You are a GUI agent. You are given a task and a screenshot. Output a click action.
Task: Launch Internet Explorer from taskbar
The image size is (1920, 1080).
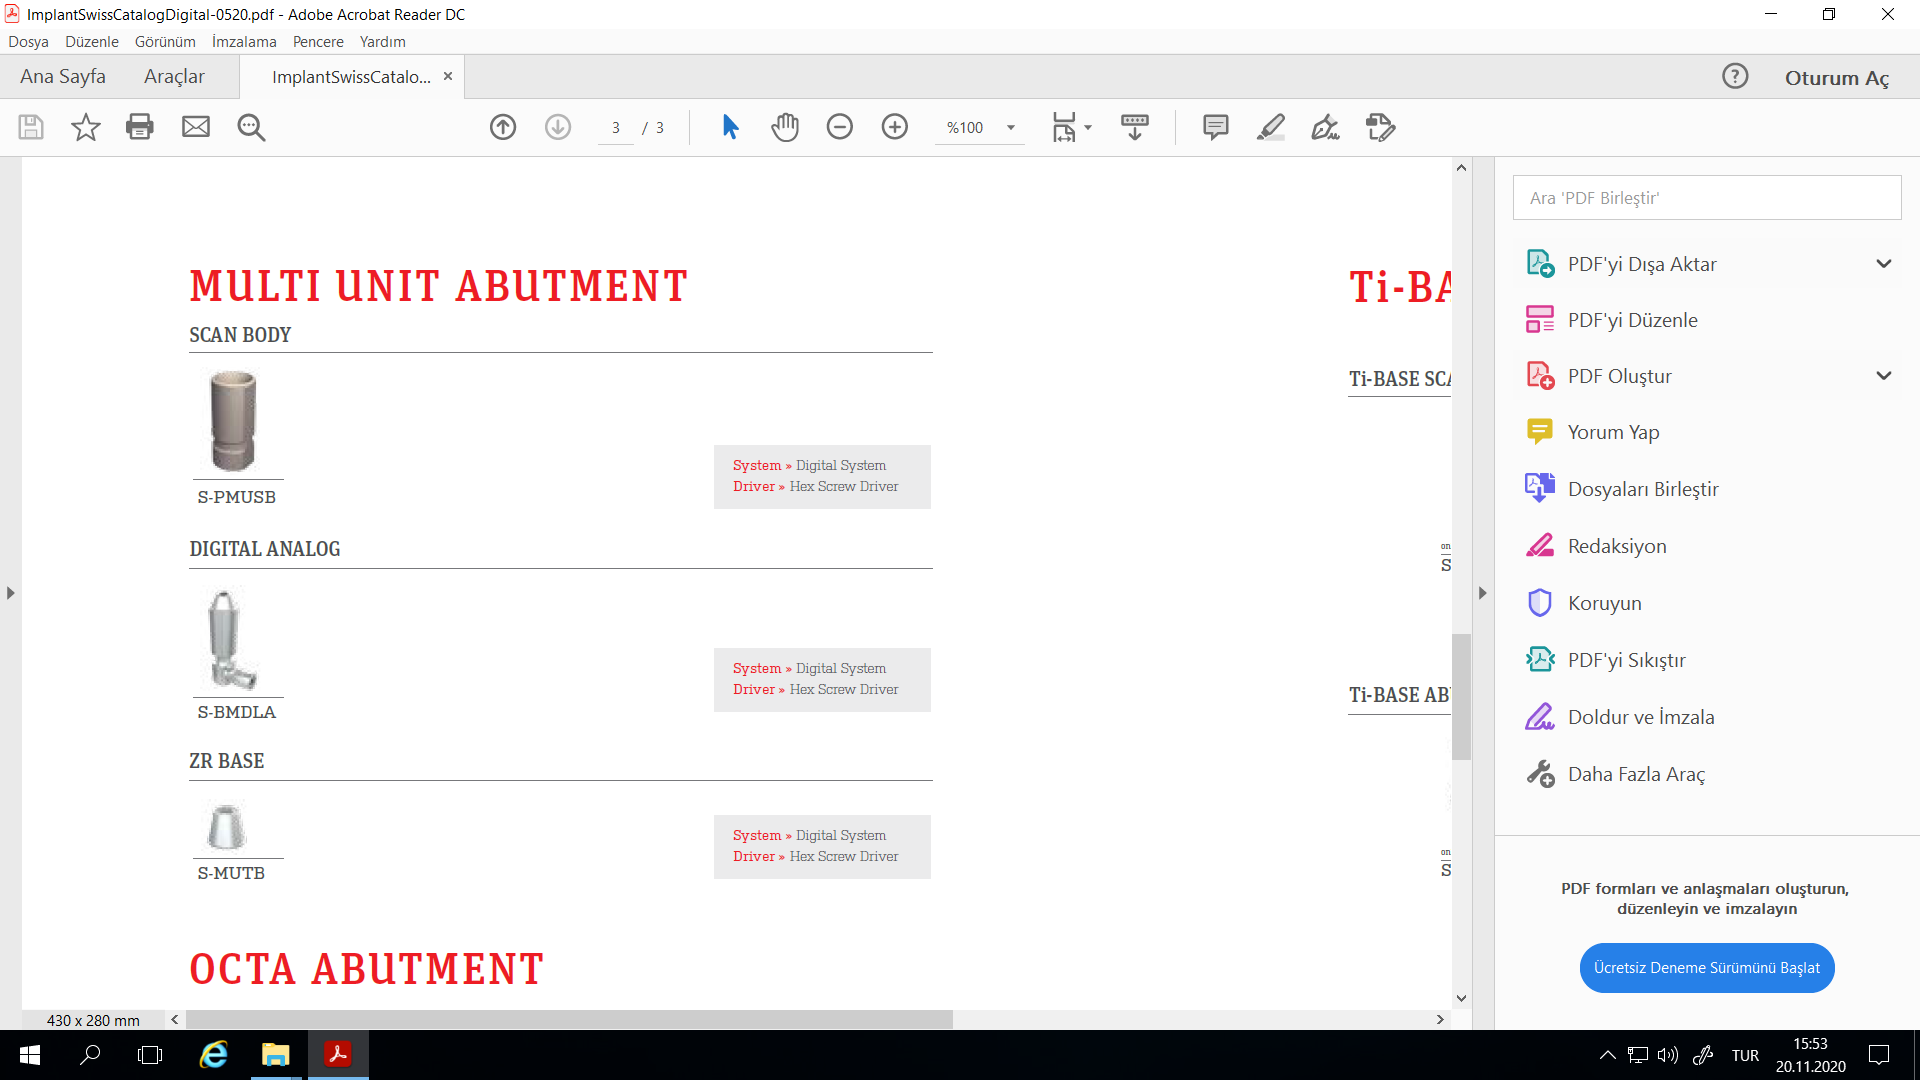(214, 1055)
